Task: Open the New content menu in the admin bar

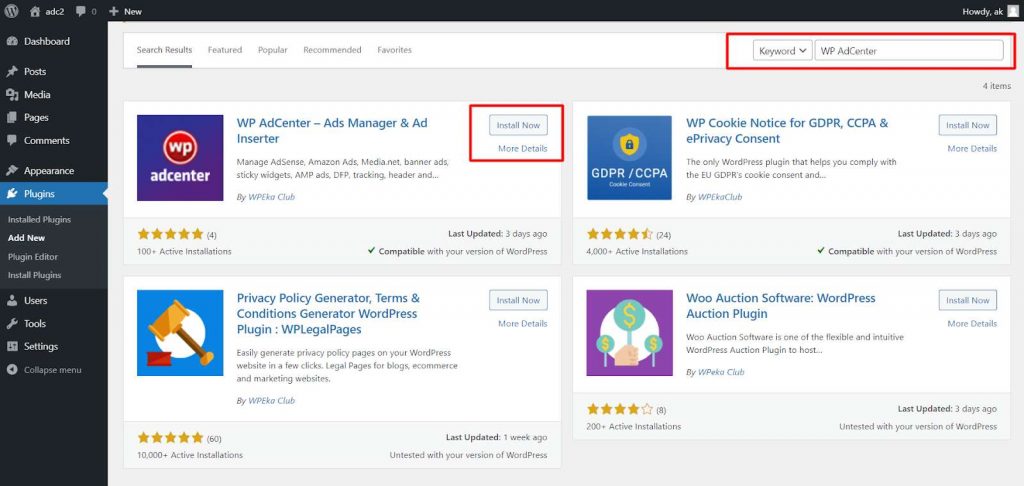Action: point(125,11)
